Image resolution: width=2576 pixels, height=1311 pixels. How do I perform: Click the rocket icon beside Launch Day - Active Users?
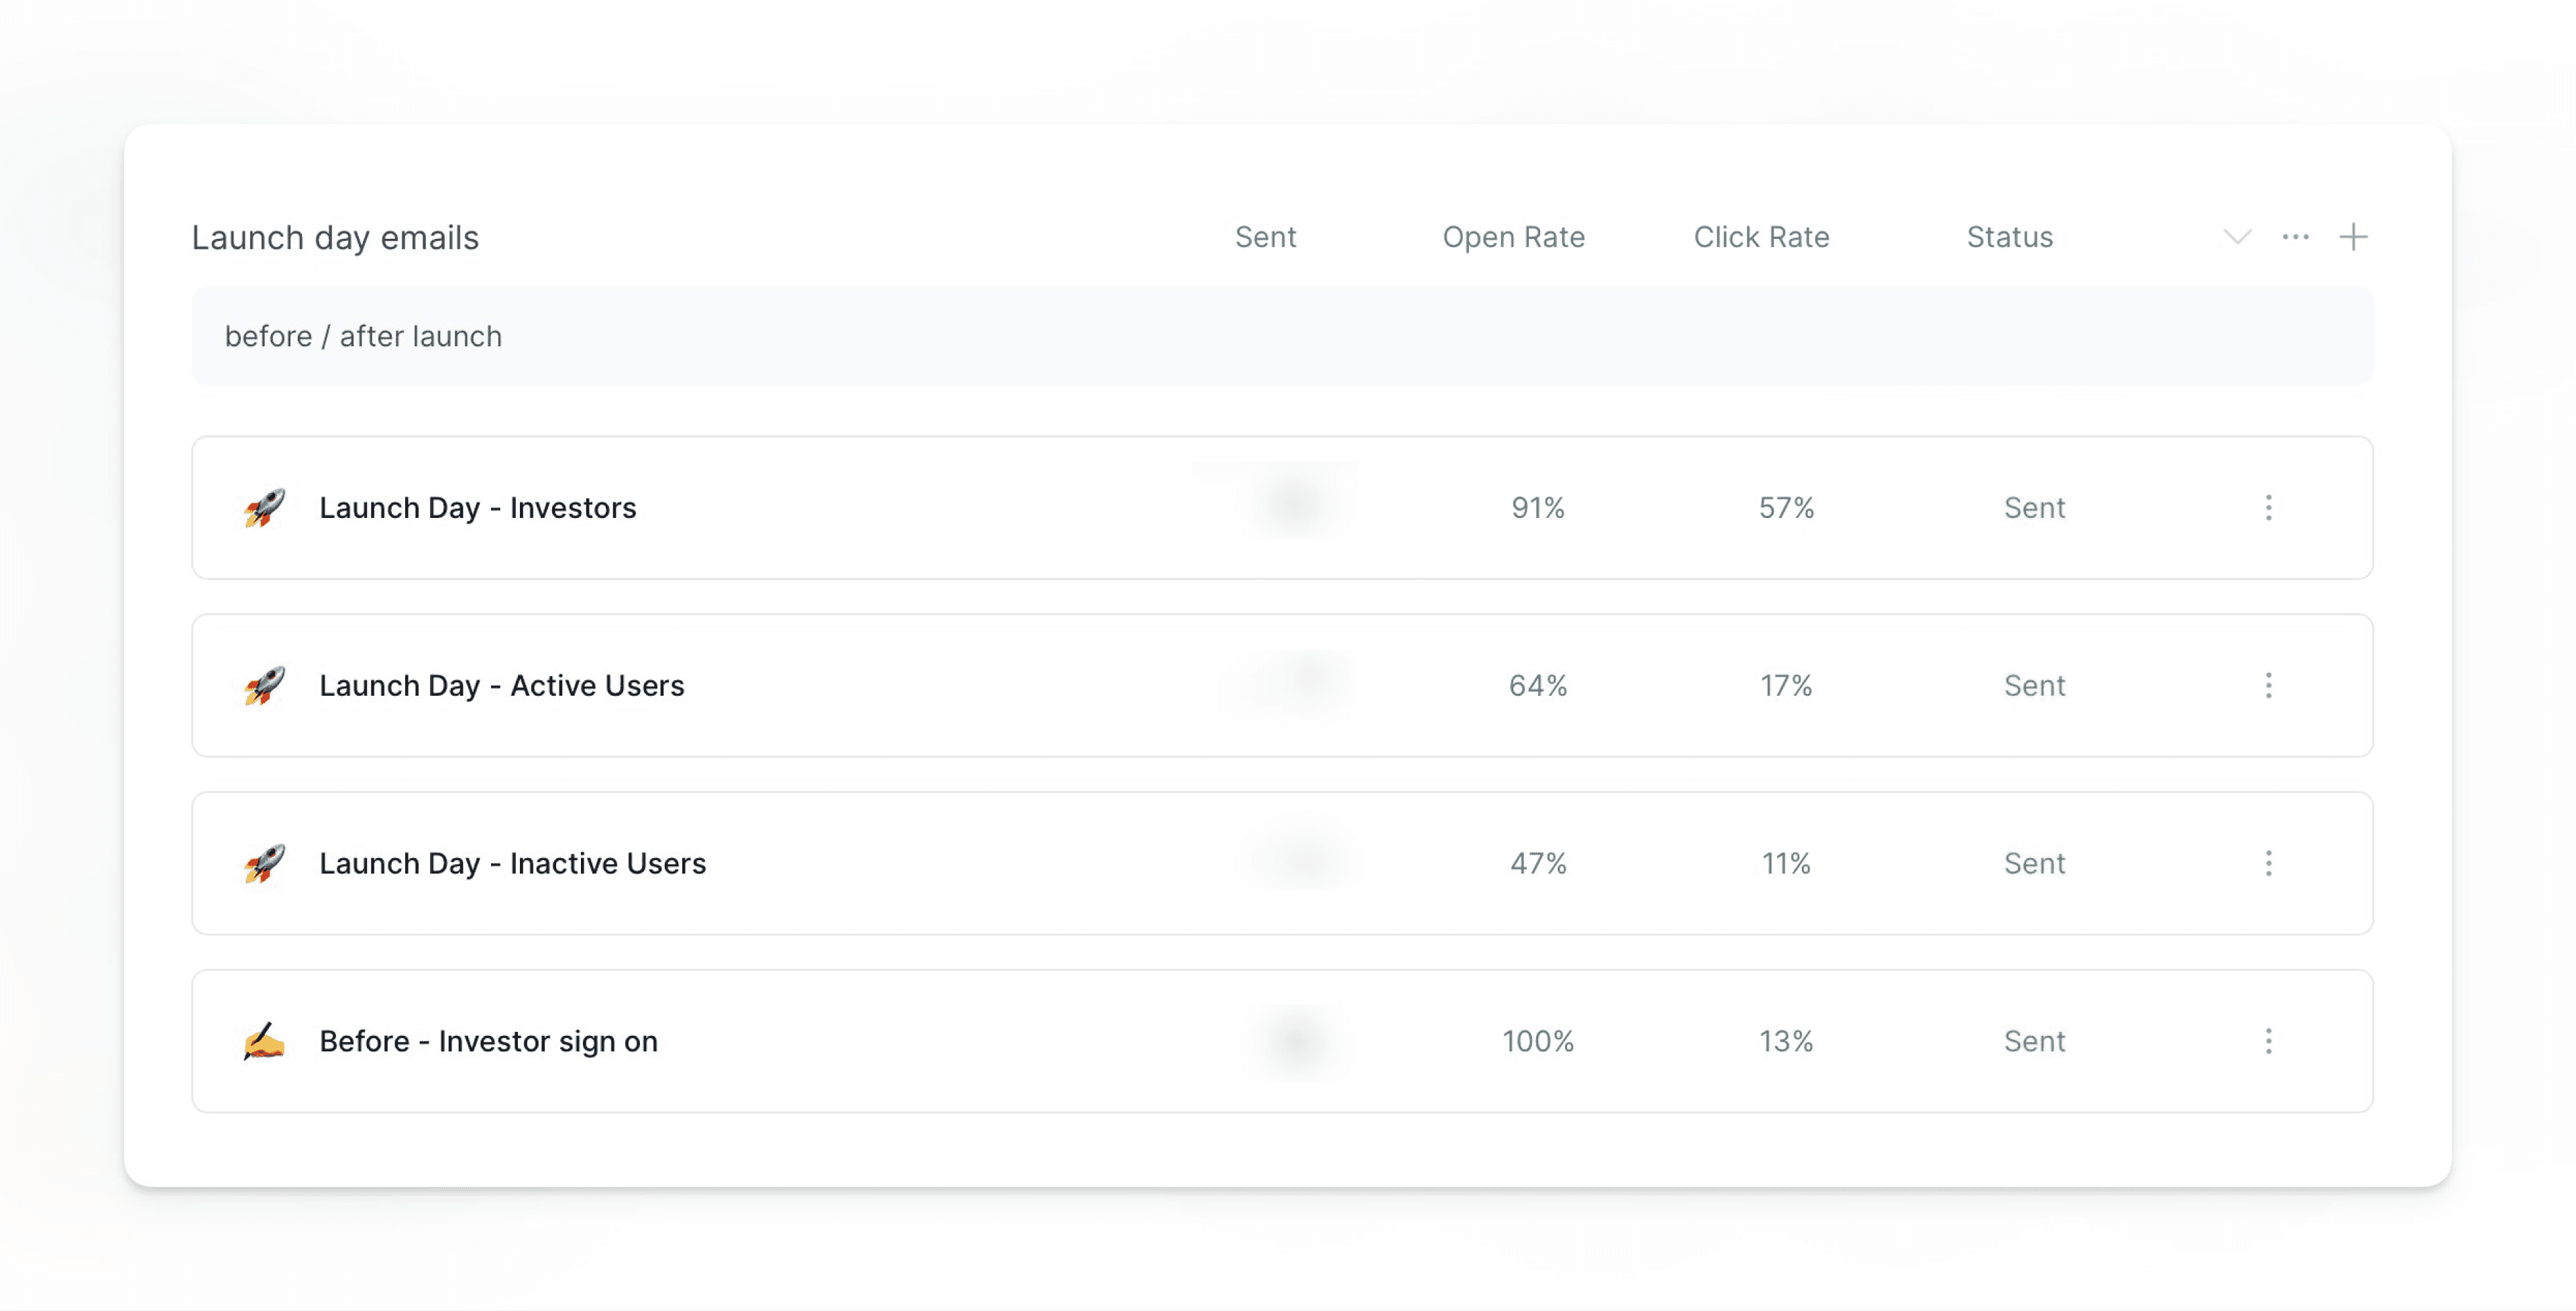264,685
